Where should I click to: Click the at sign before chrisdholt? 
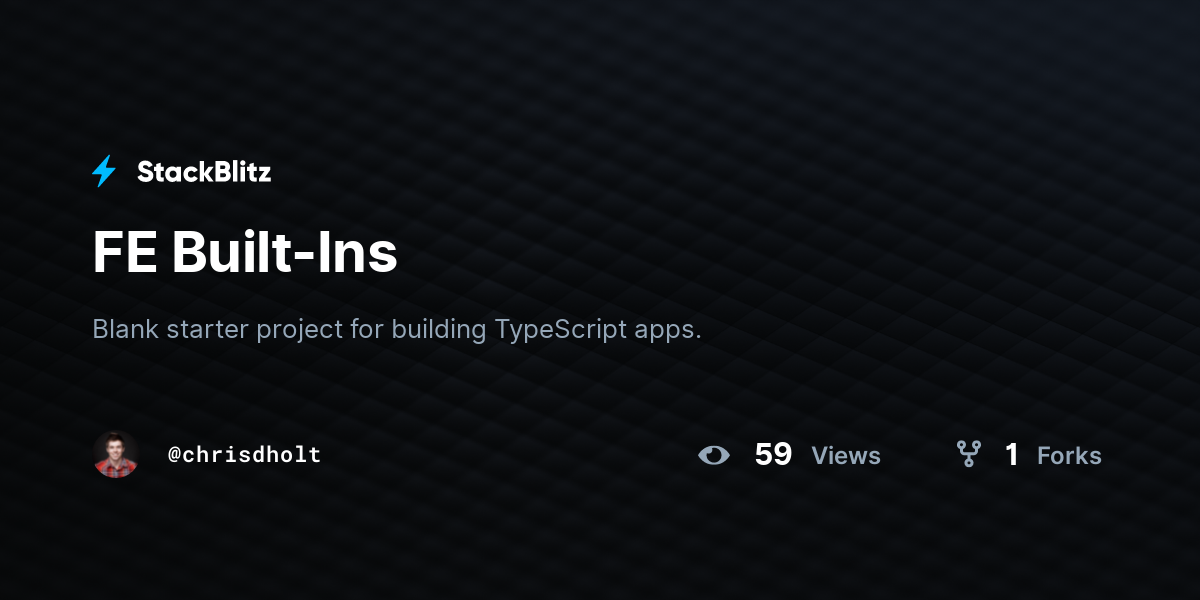tap(174, 455)
